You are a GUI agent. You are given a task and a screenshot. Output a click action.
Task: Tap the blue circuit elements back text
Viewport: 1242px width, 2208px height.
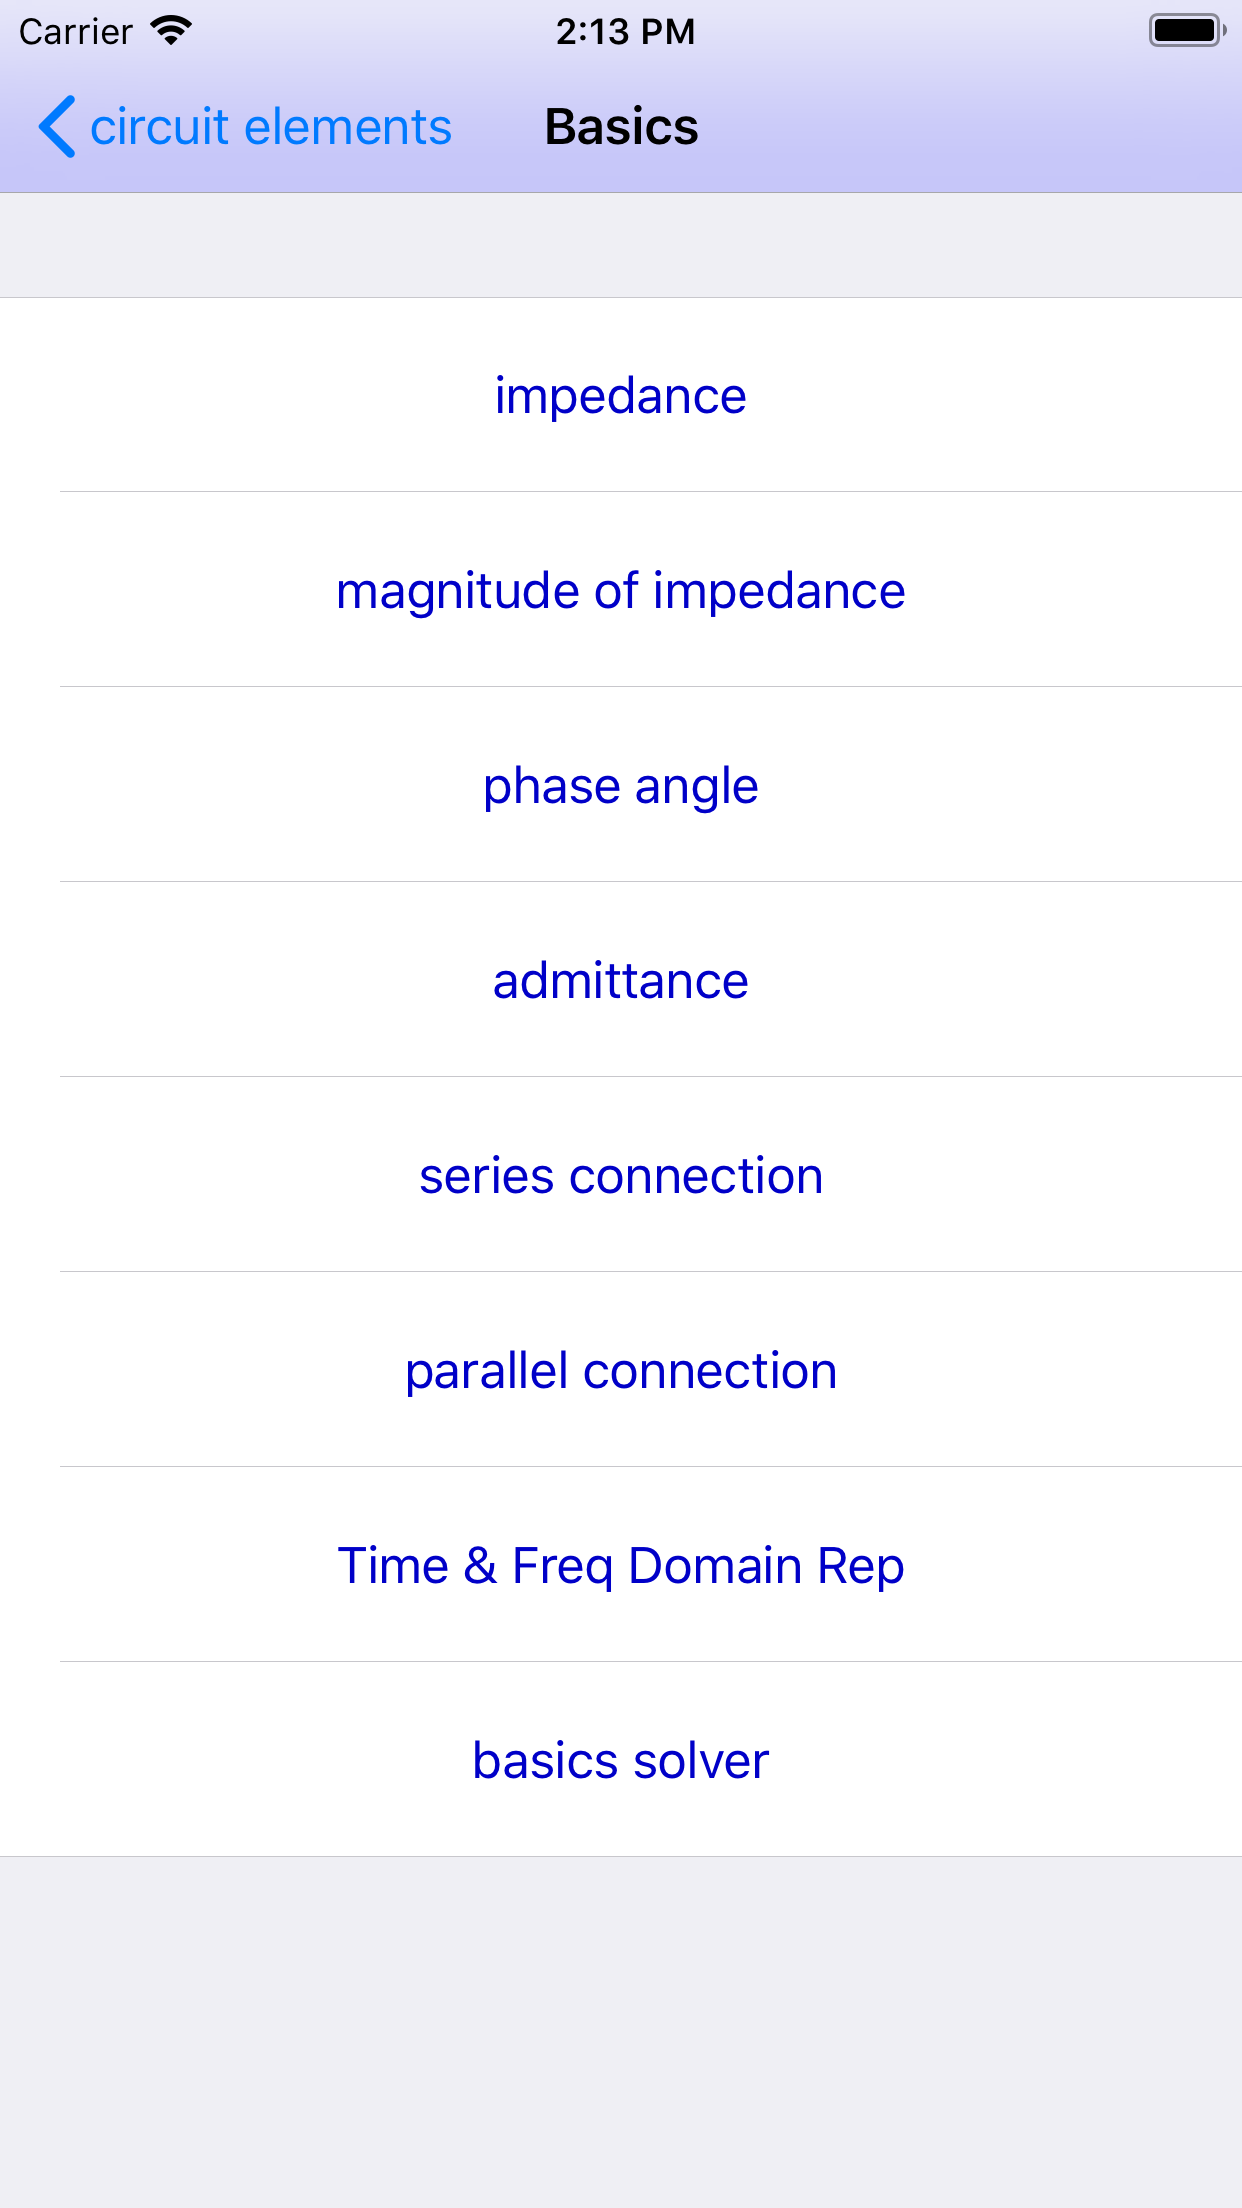click(270, 127)
